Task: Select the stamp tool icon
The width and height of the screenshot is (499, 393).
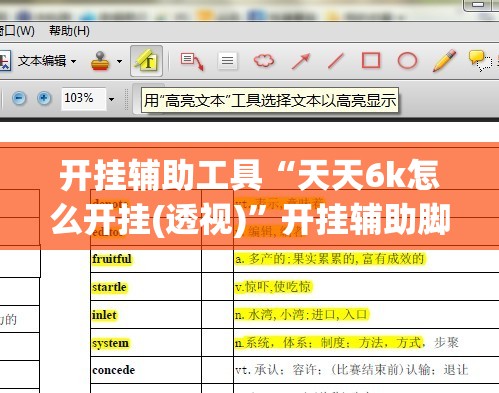Action: (100, 61)
